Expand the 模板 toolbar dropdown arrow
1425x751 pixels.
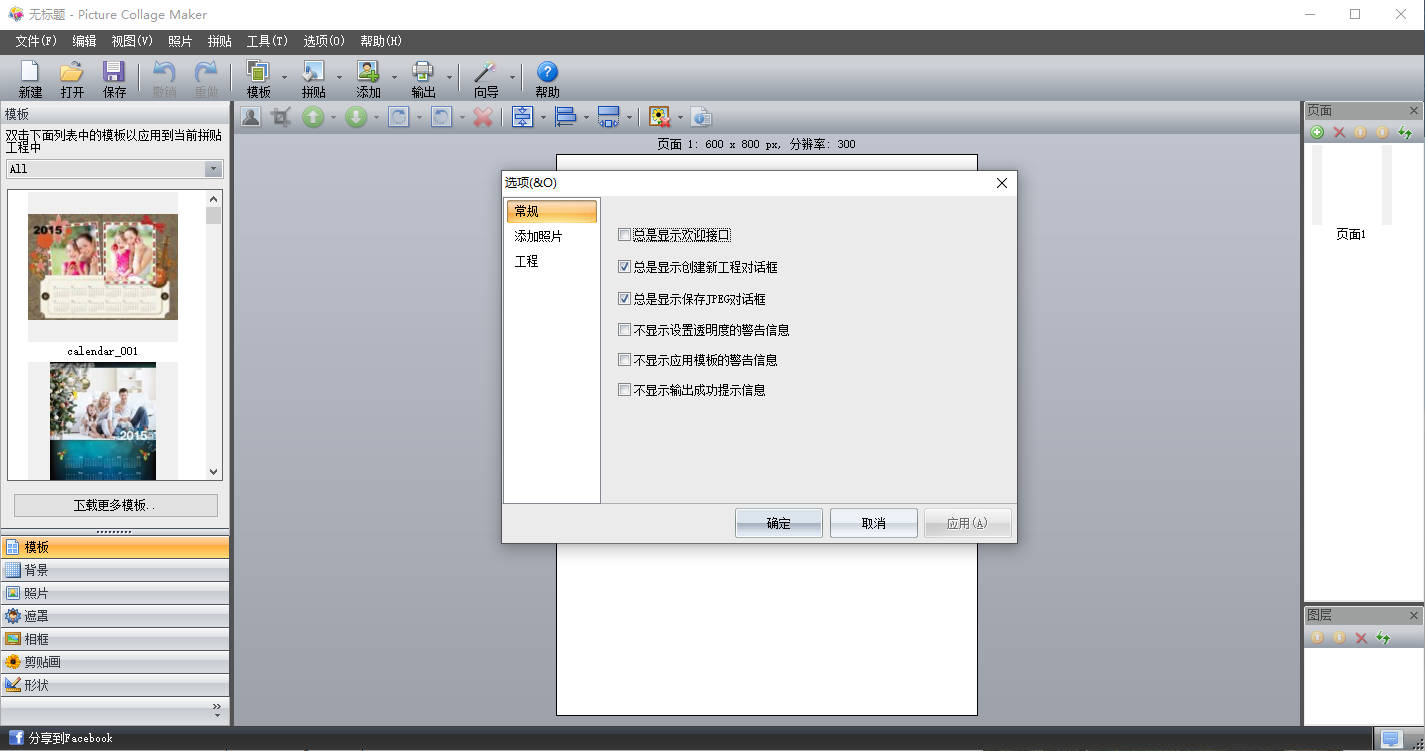click(x=285, y=77)
